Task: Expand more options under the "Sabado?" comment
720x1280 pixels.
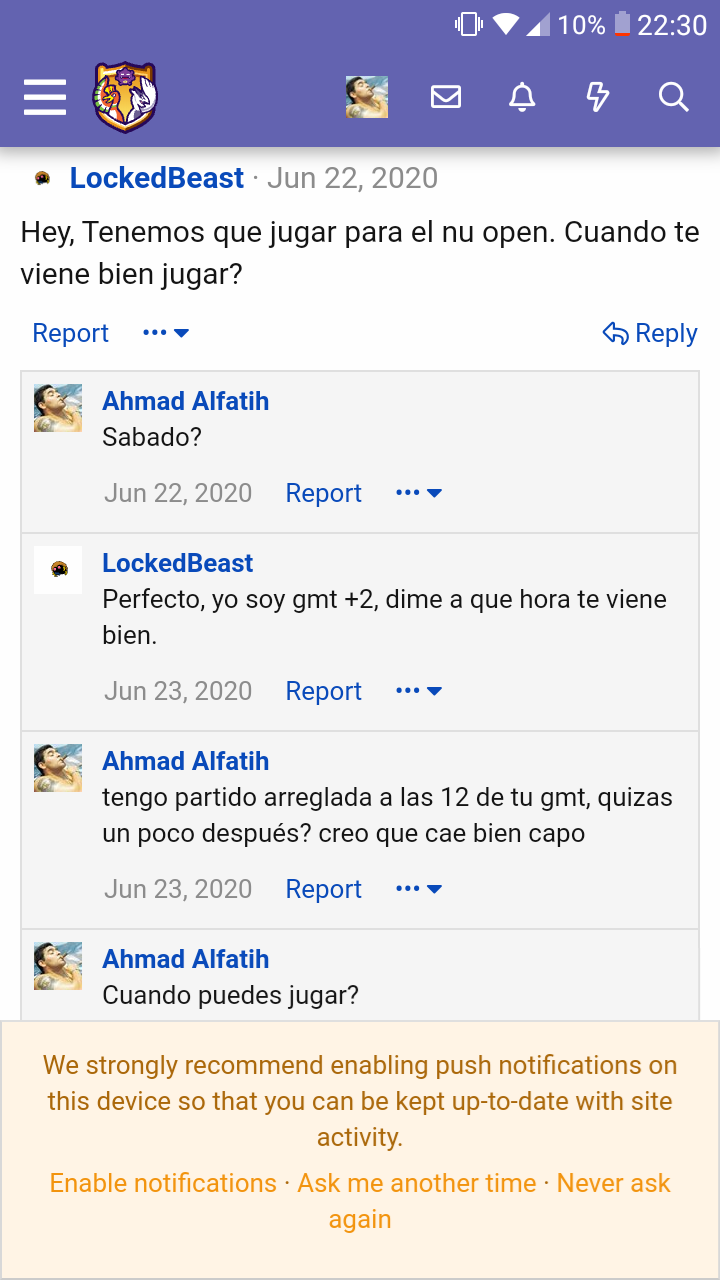Action: pyautogui.click(x=419, y=493)
